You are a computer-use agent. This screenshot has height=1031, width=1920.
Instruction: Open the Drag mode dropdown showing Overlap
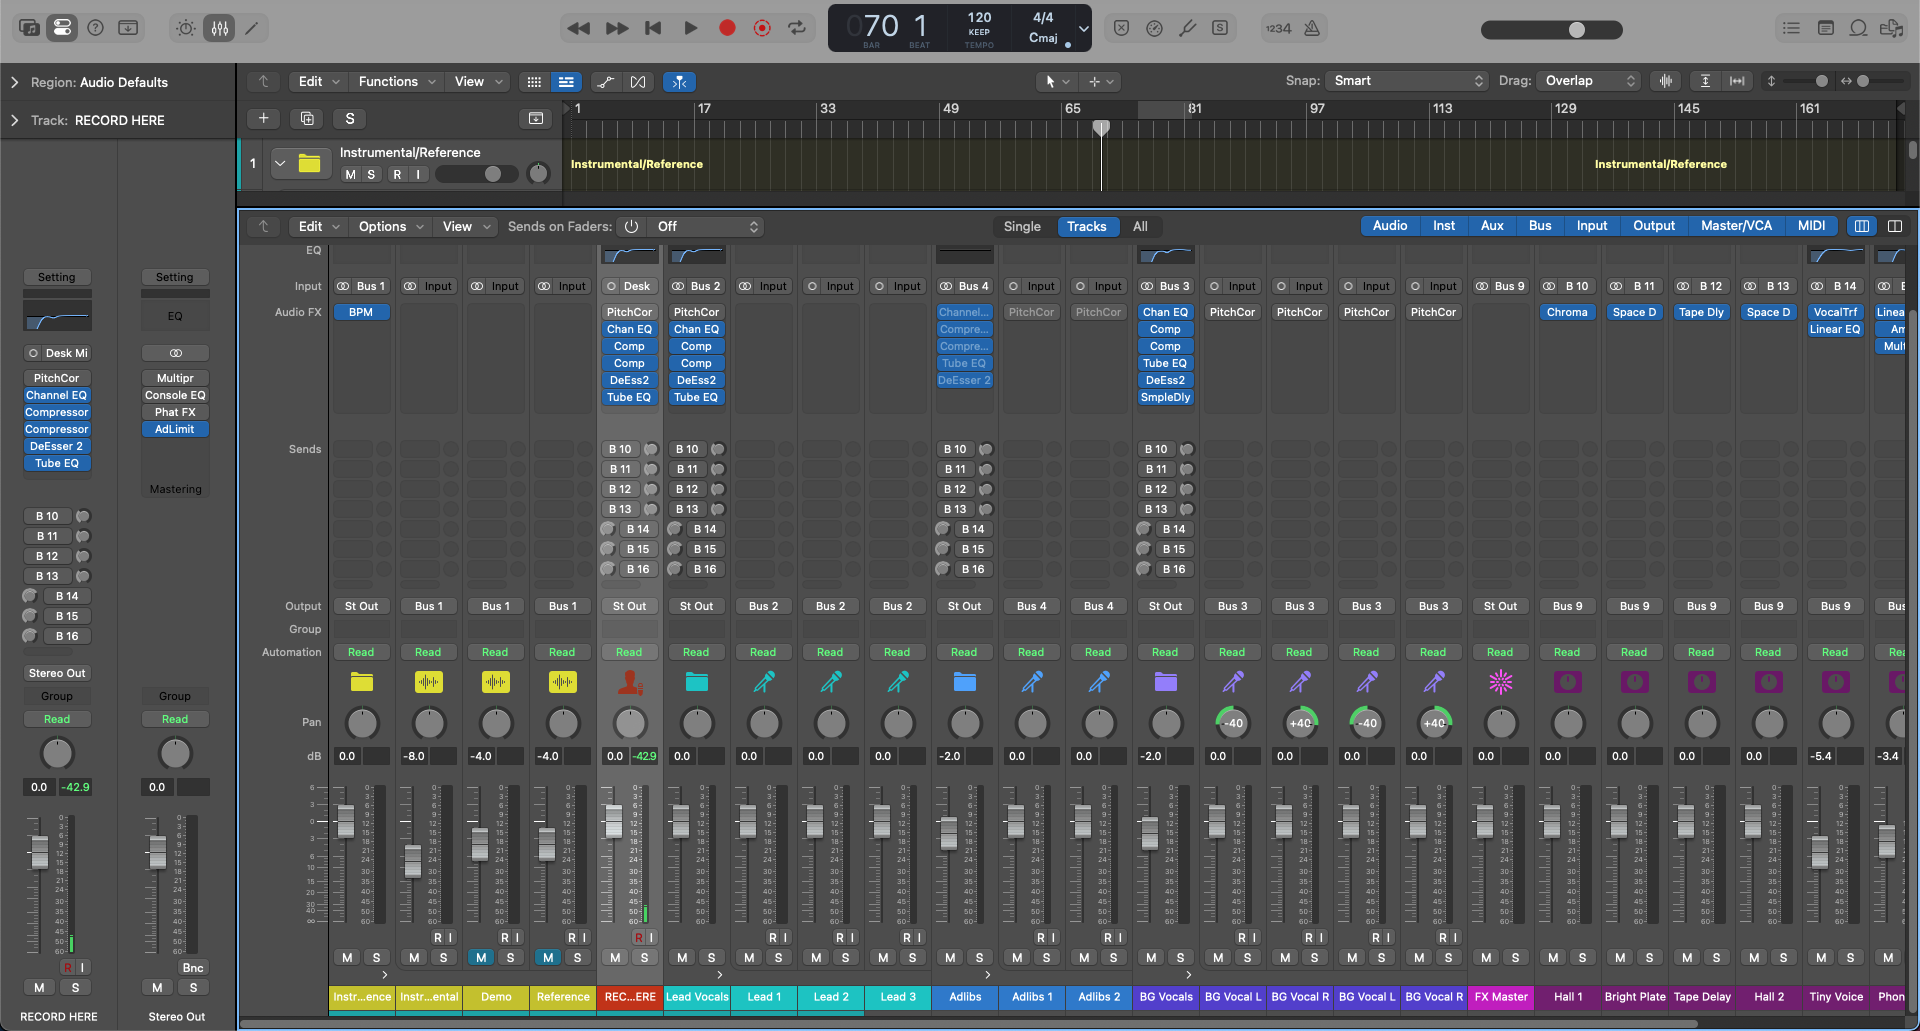click(x=1588, y=80)
